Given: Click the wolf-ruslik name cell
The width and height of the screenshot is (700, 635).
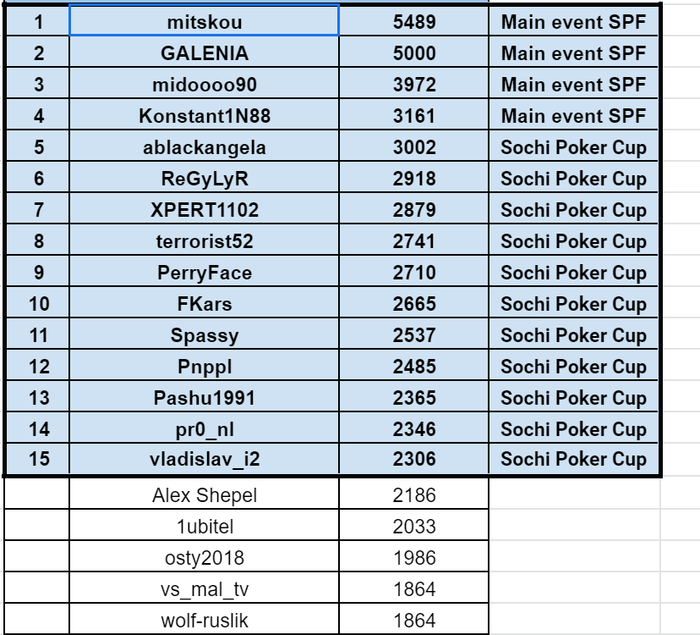Looking at the screenshot, I should coord(204,619).
